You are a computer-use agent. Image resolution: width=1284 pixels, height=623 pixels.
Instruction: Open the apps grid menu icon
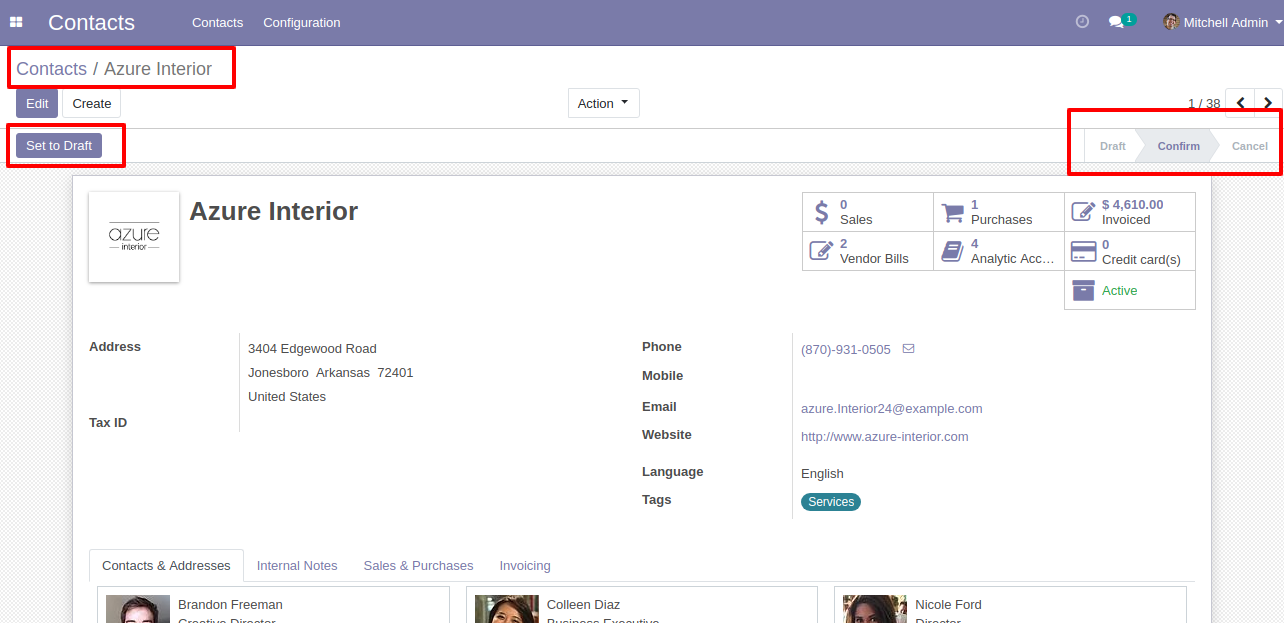pyautogui.click(x=16, y=22)
